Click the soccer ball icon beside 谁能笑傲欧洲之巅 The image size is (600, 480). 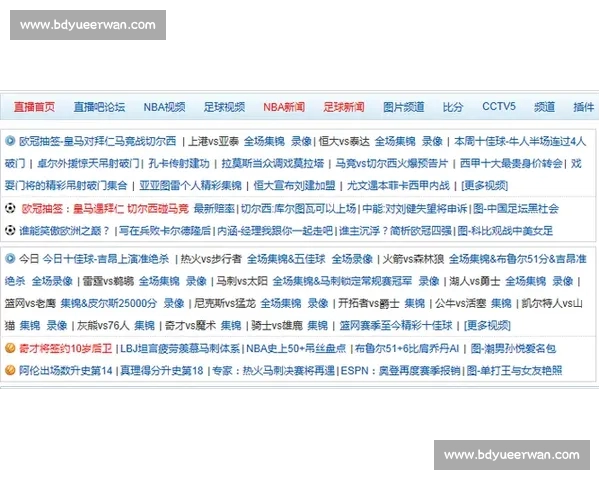pyautogui.click(x=10, y=230)
